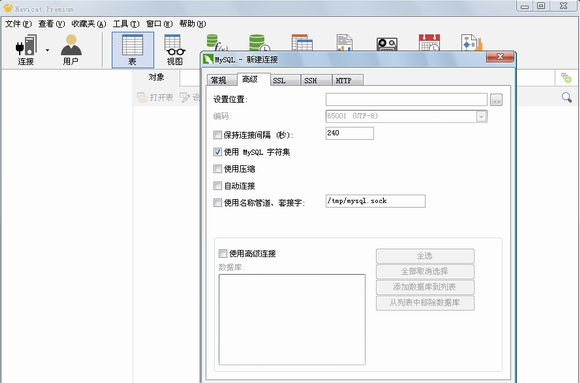Image resolution: width=580 pixels, height=383 pixels.
Task: Open the 帮助 menu
Action: click(x=192, y=24)
